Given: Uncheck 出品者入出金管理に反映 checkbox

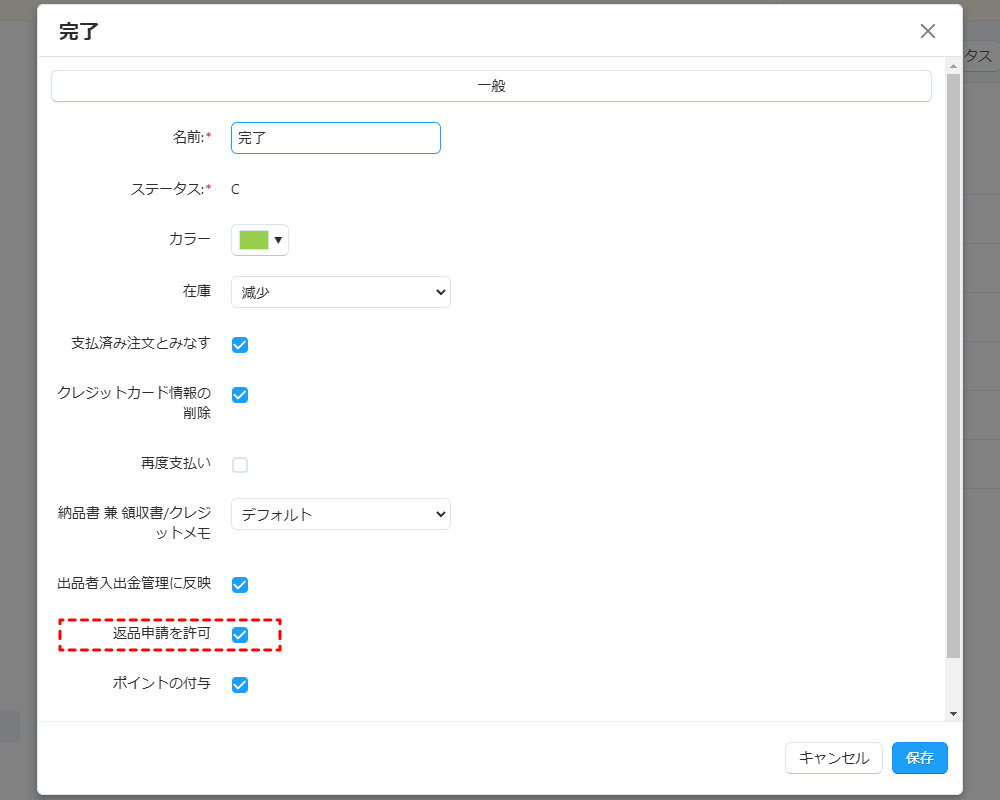Looking at the screenshot, I should tap(240, 584).
